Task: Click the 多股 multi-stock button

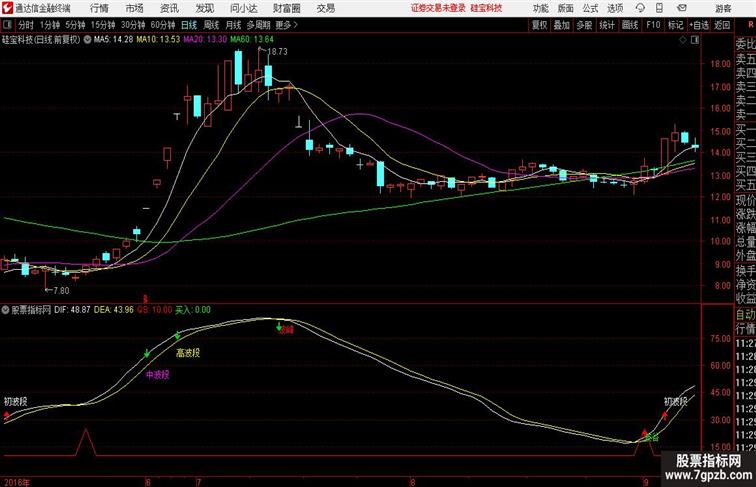Action: pos(584,25)
